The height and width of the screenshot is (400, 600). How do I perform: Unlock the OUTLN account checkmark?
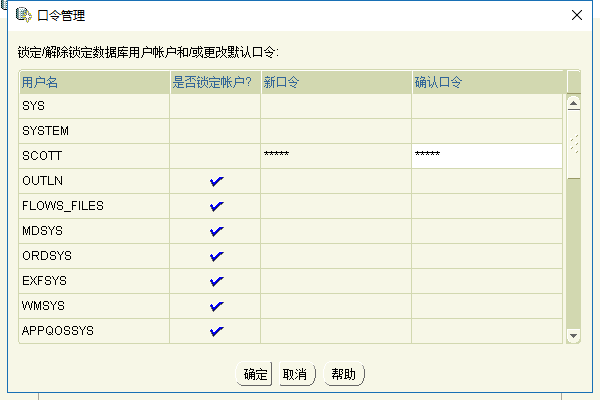[216, 181]
